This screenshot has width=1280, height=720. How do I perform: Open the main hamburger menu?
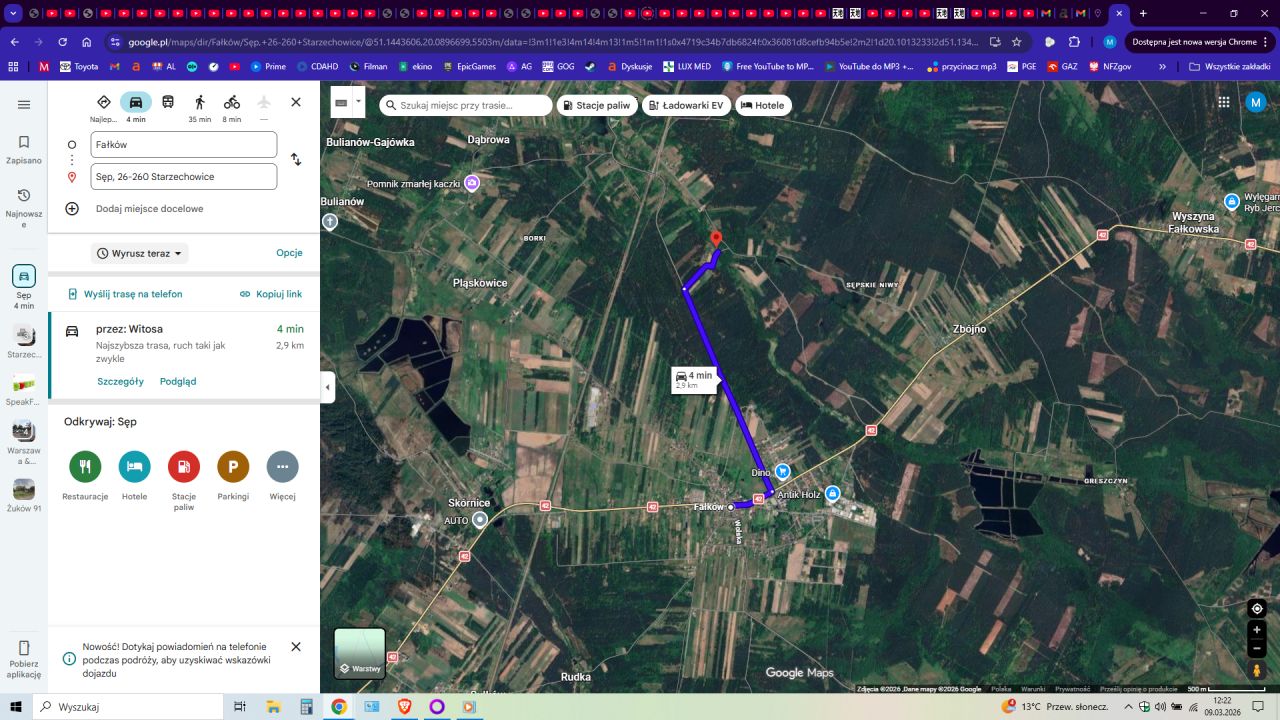pyautogui.click(x=24, y=105)
